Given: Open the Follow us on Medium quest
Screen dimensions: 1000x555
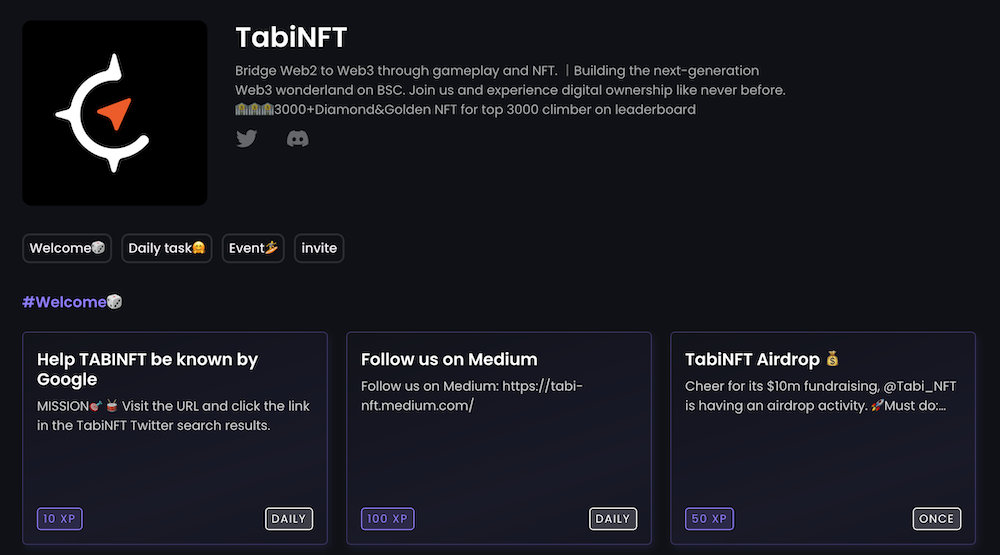Looking at the screenshot, I should [449, 360].
